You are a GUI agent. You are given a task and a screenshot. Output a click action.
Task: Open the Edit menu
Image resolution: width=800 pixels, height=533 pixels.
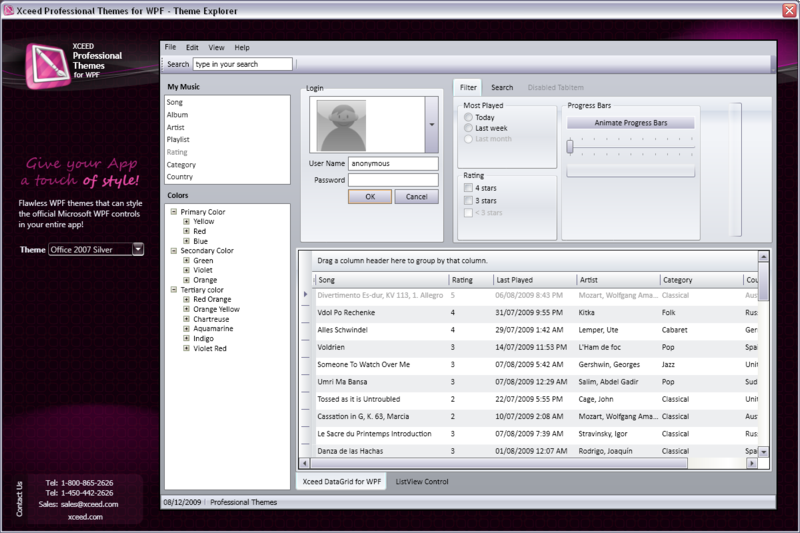(192, 47)
